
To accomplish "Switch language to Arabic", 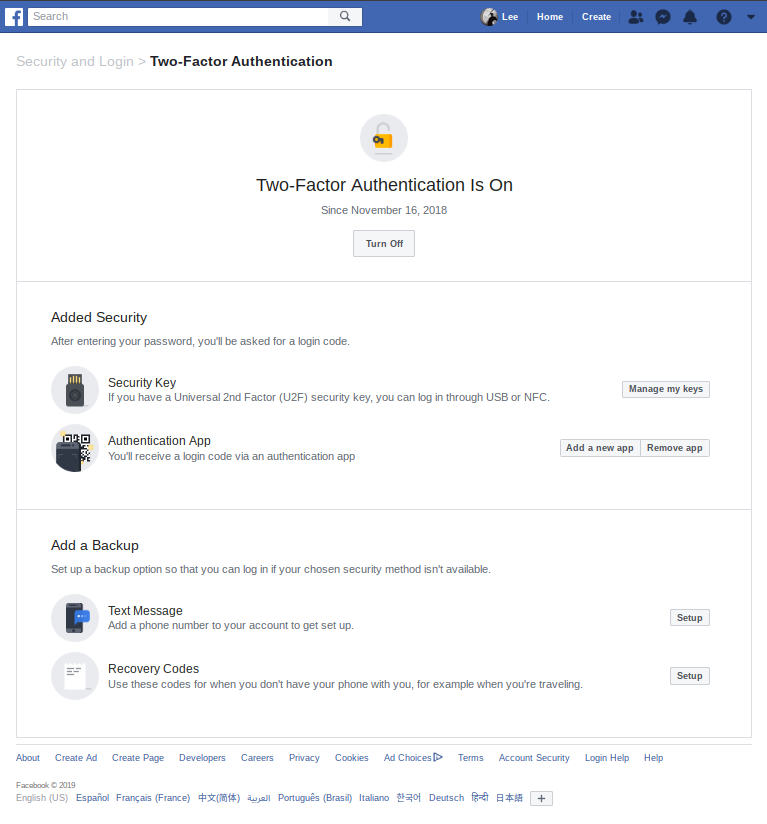I will click(258, 798).
